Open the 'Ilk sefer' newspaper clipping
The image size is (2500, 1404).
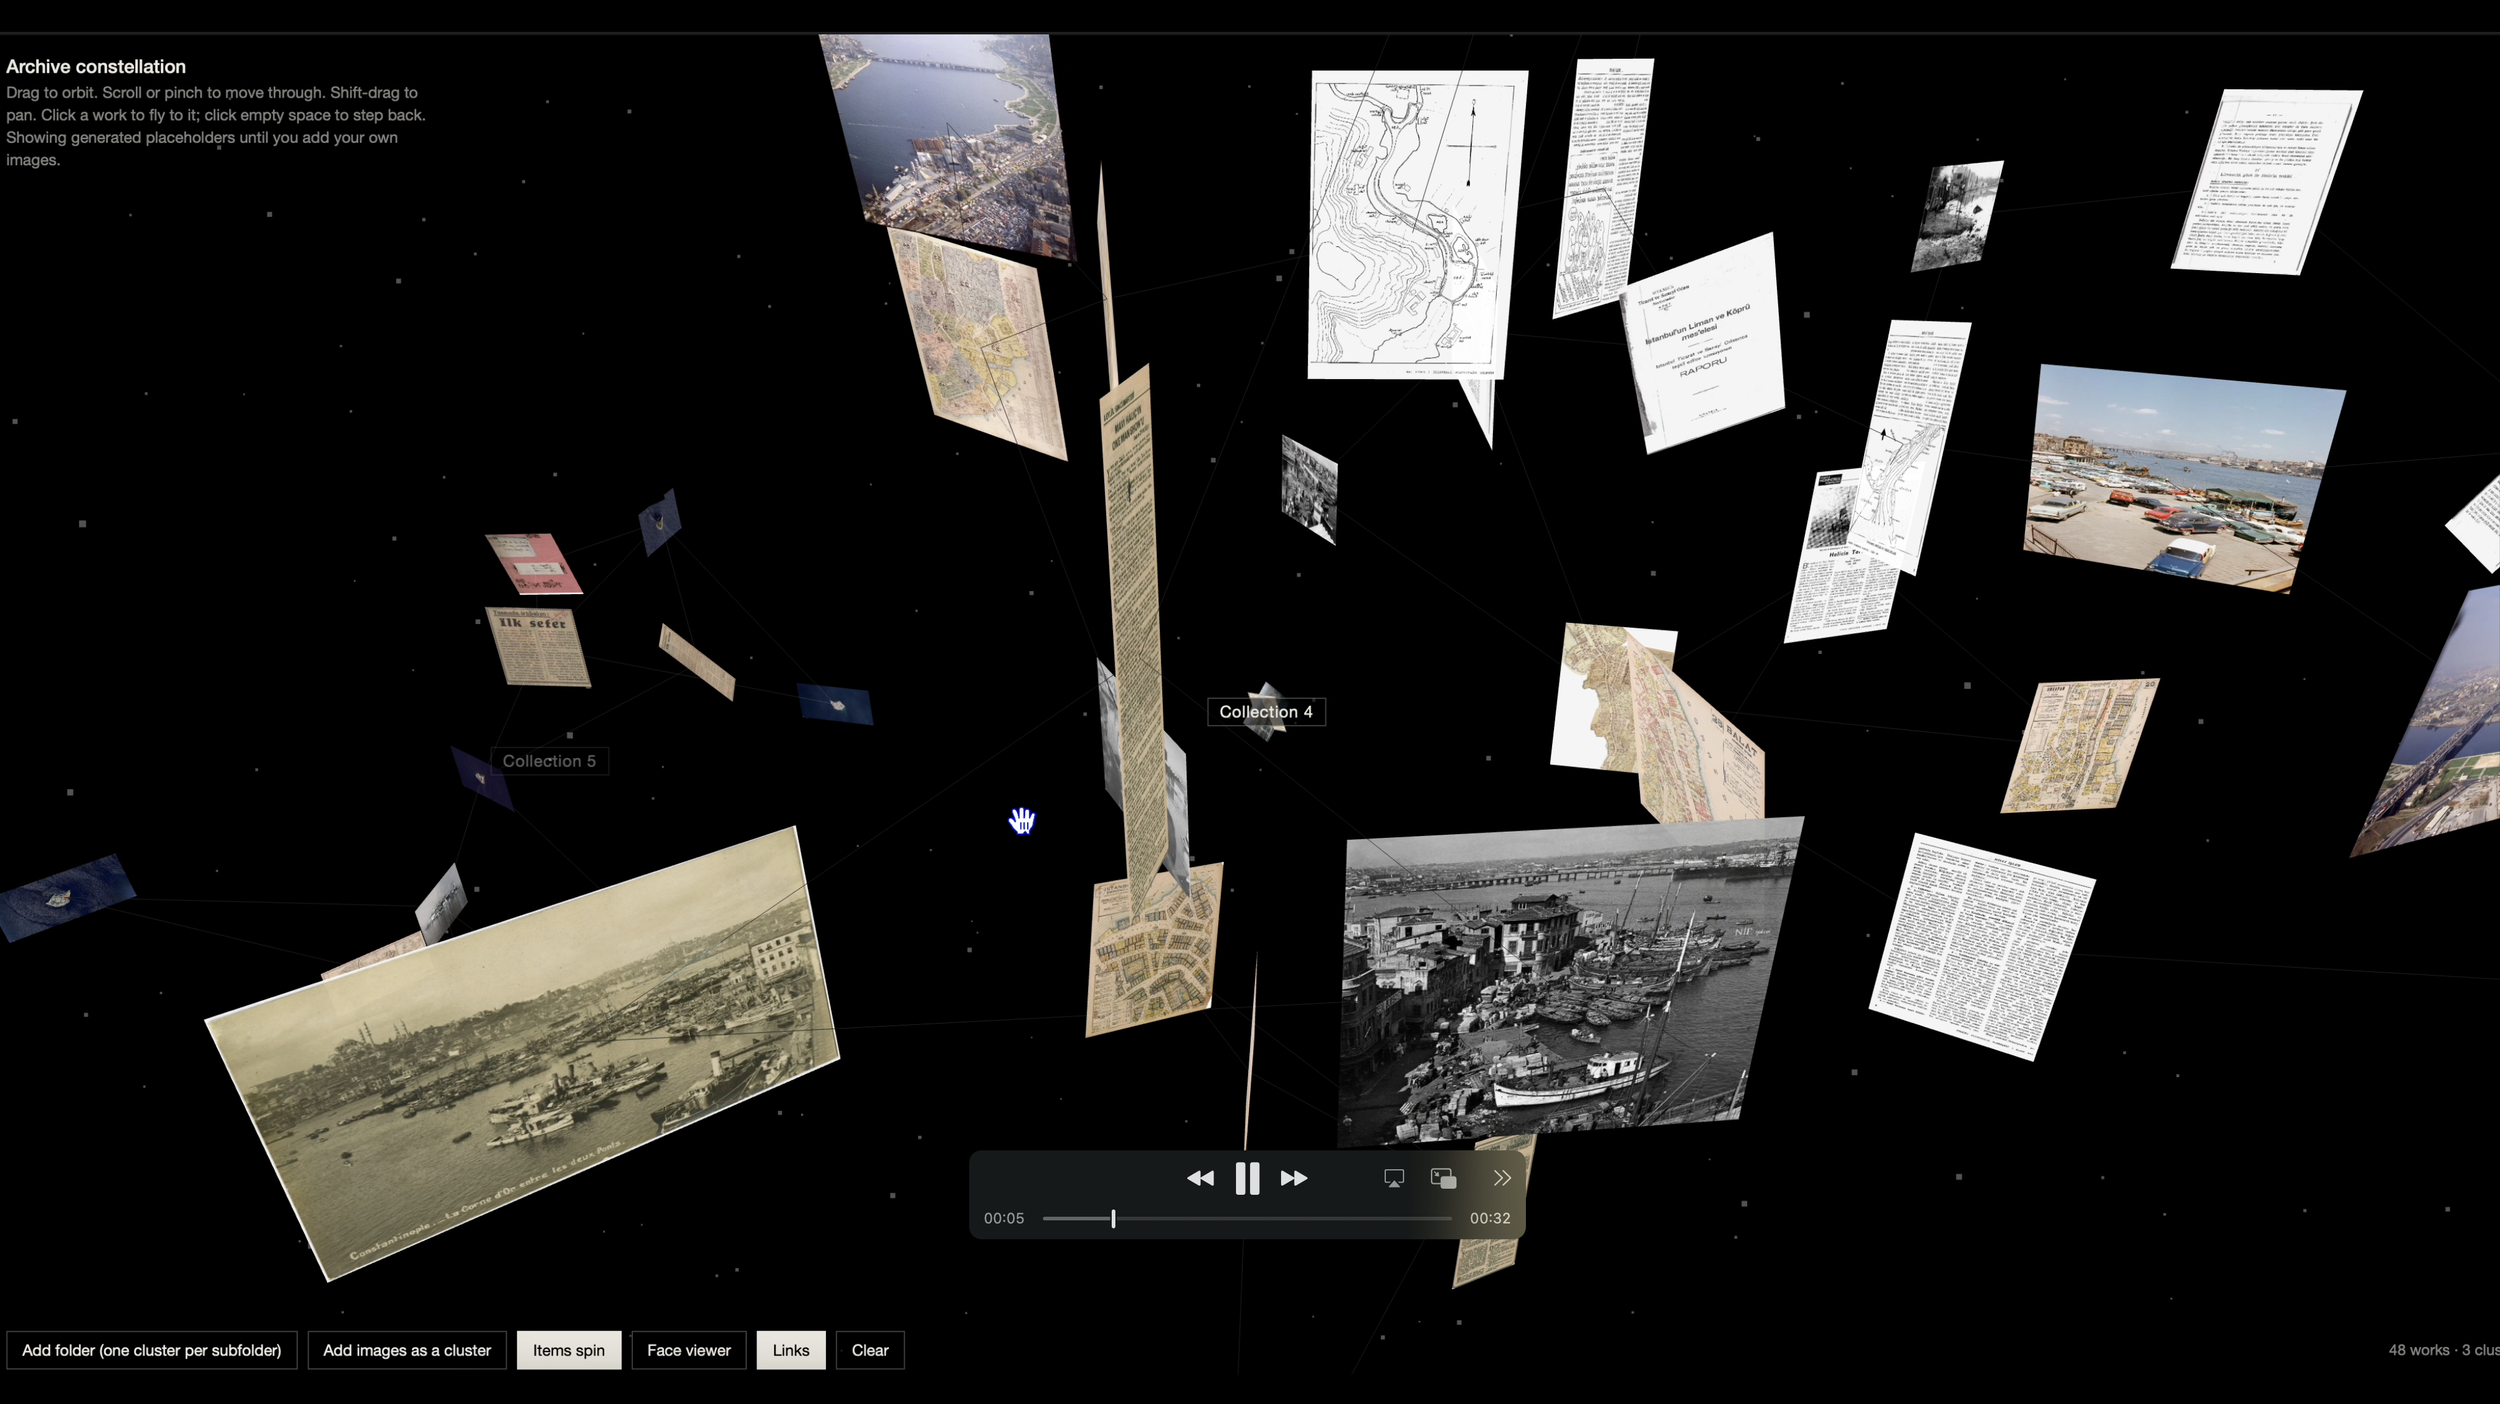[x=539, y=647]
